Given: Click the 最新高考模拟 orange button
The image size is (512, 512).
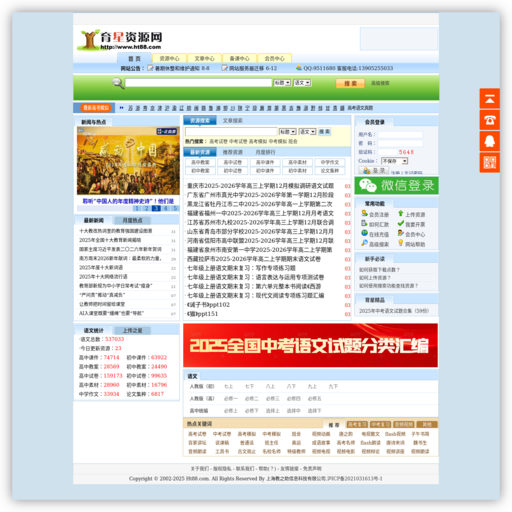Looking at the screenshot, I should coord(96,108).
